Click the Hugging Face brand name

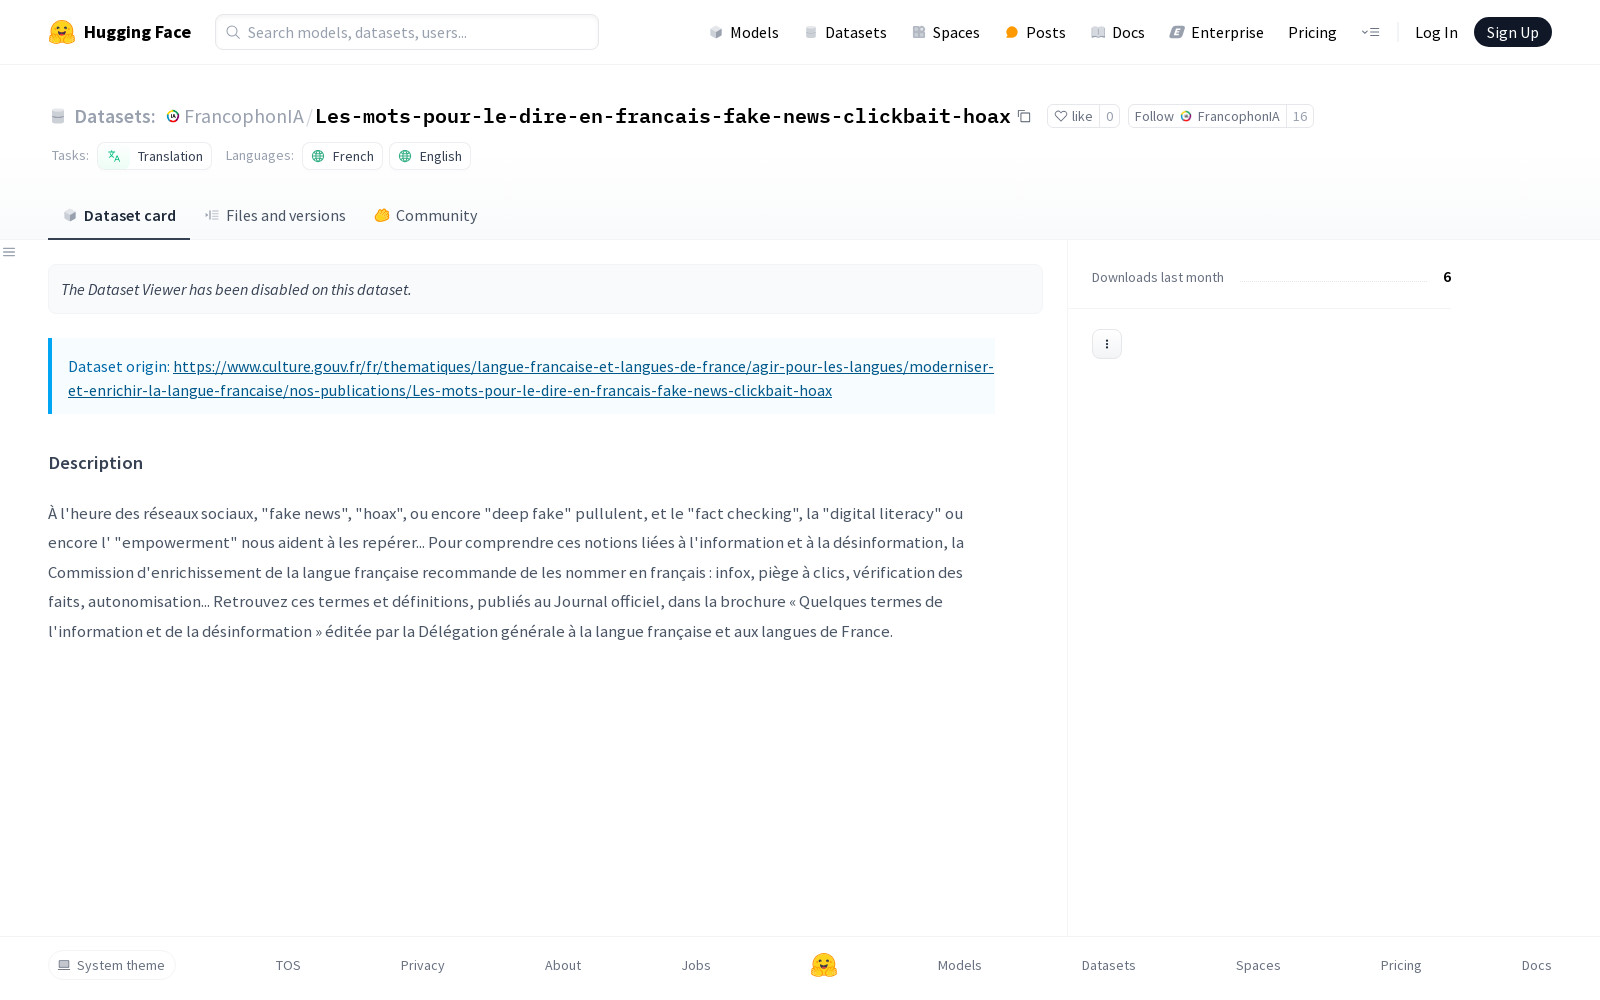click(137, 32)
